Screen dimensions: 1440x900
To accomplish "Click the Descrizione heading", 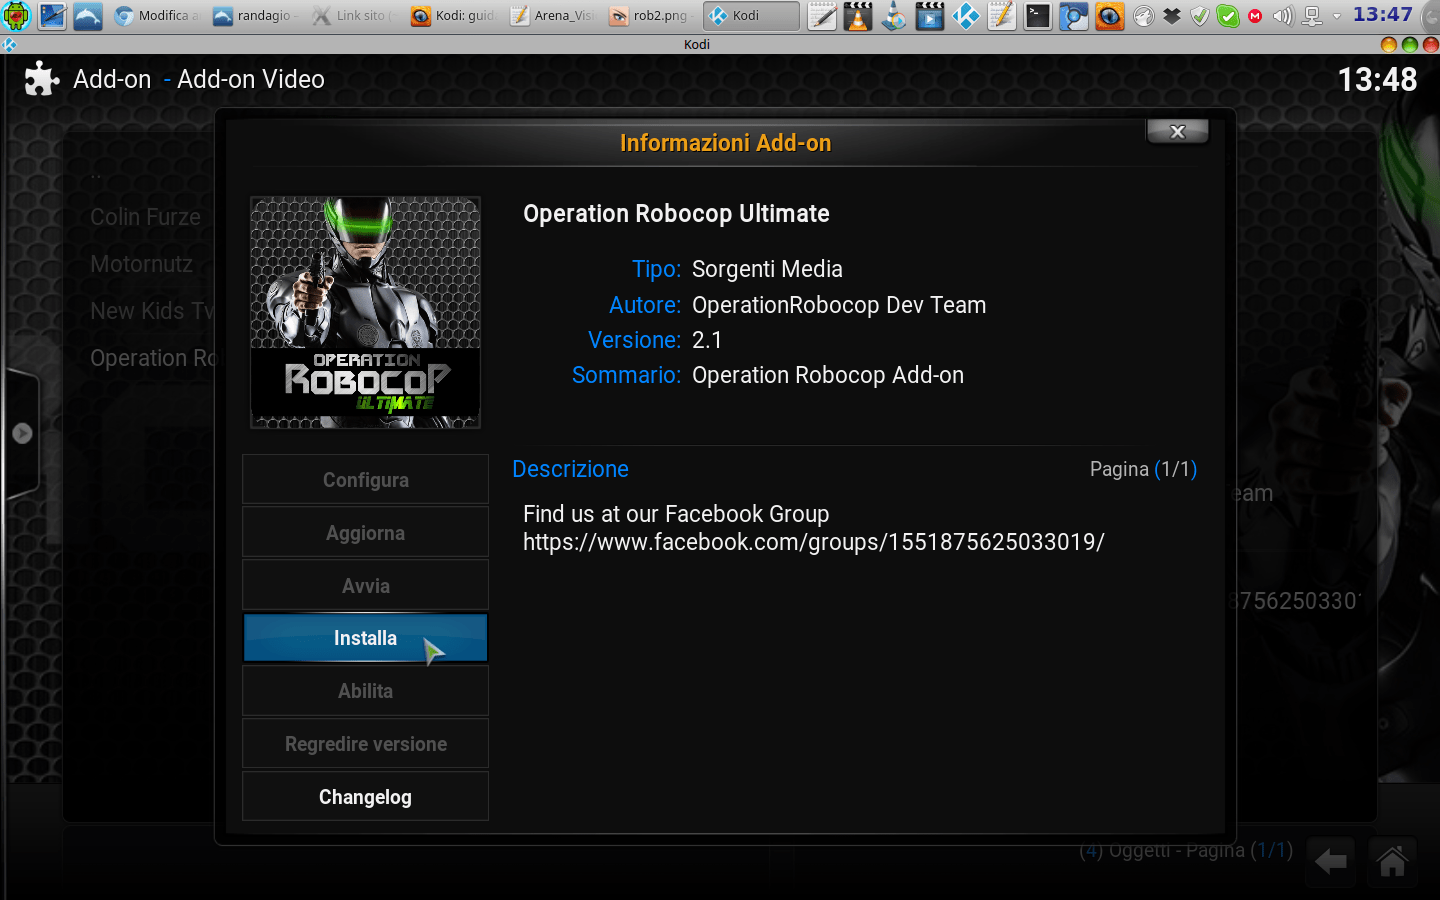I will click(570, 469).
